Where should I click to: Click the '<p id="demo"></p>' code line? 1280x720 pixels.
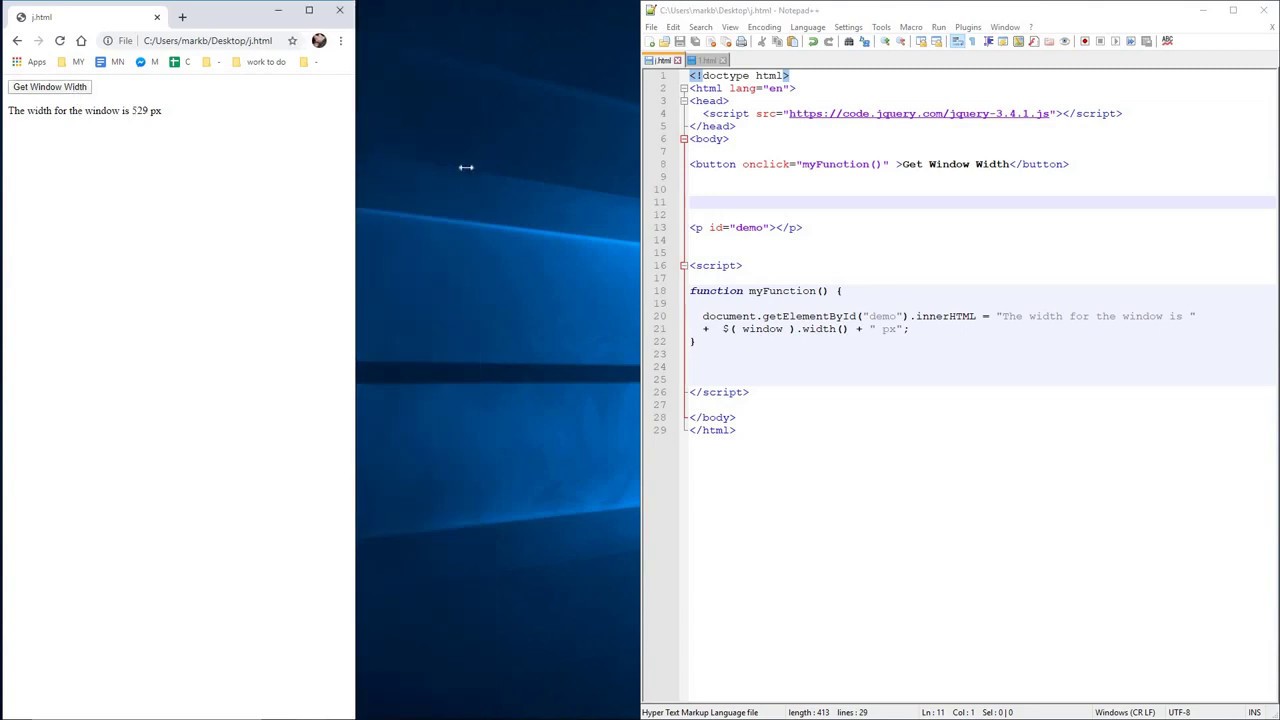point(745,228)
